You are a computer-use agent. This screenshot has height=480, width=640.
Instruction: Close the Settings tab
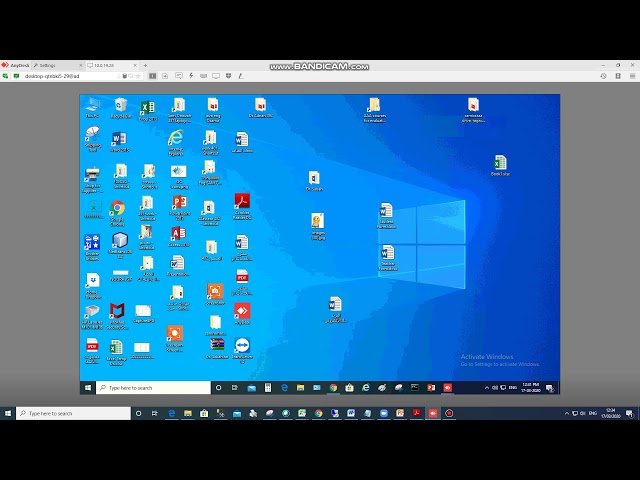tap(80, 65)
